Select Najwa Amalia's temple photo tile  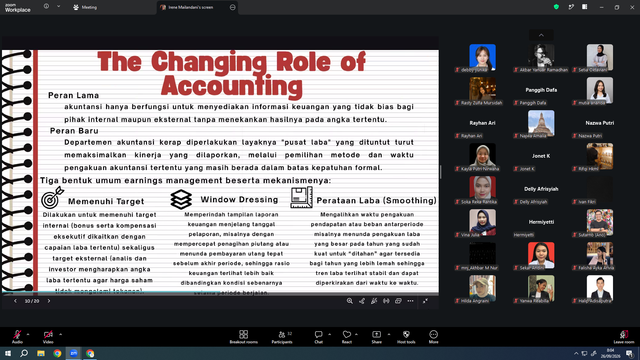[541, 124]
